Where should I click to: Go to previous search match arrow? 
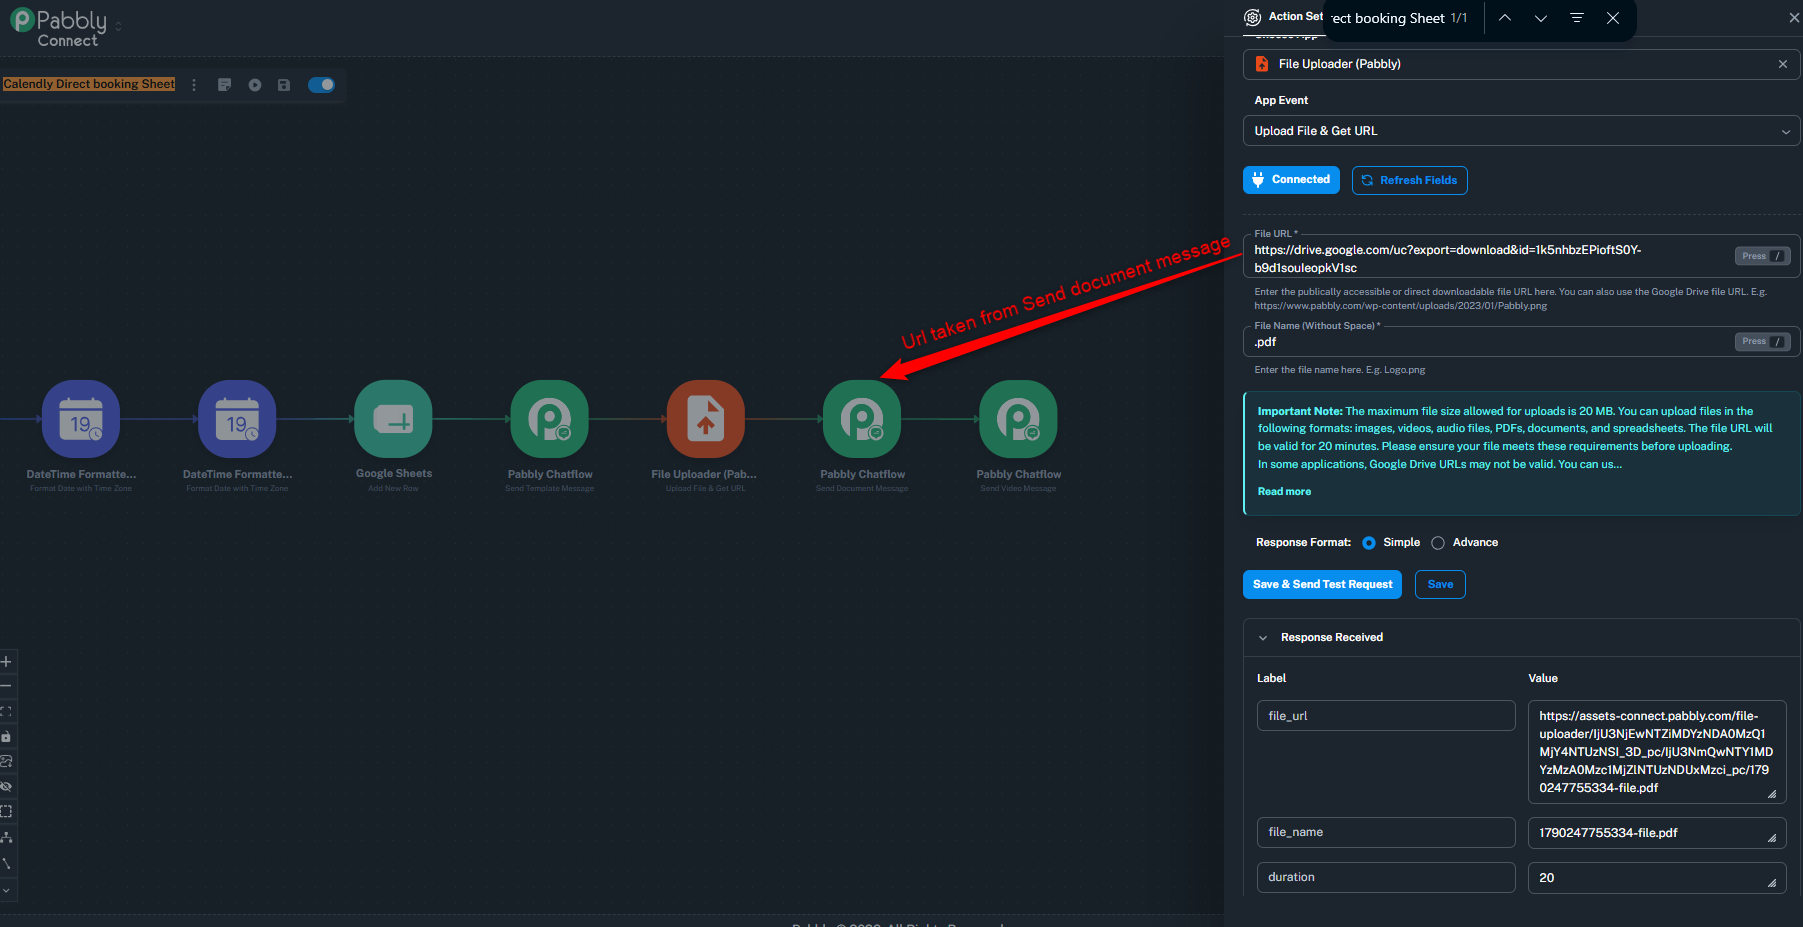coord(1505,18)
